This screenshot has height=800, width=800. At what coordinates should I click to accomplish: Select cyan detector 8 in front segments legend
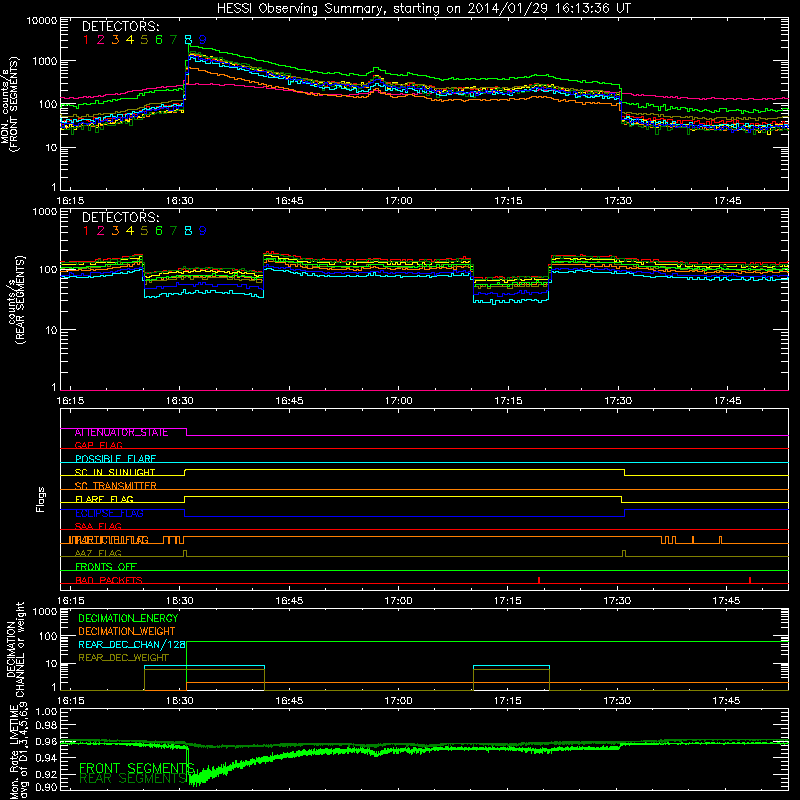188,40
